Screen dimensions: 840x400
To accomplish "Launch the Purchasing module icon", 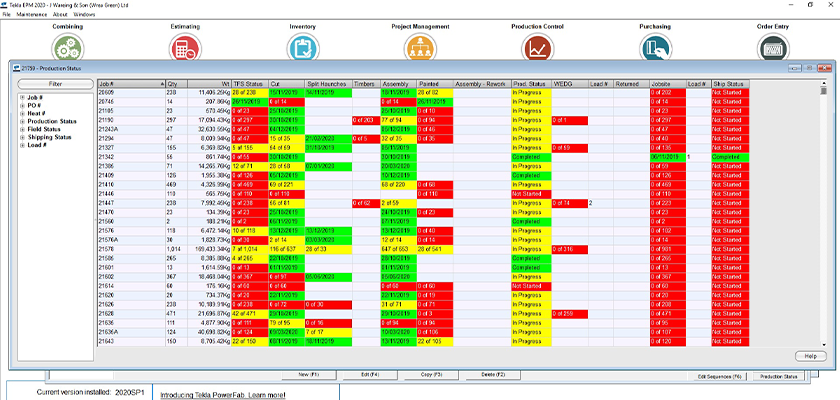I will pos(656,47).
